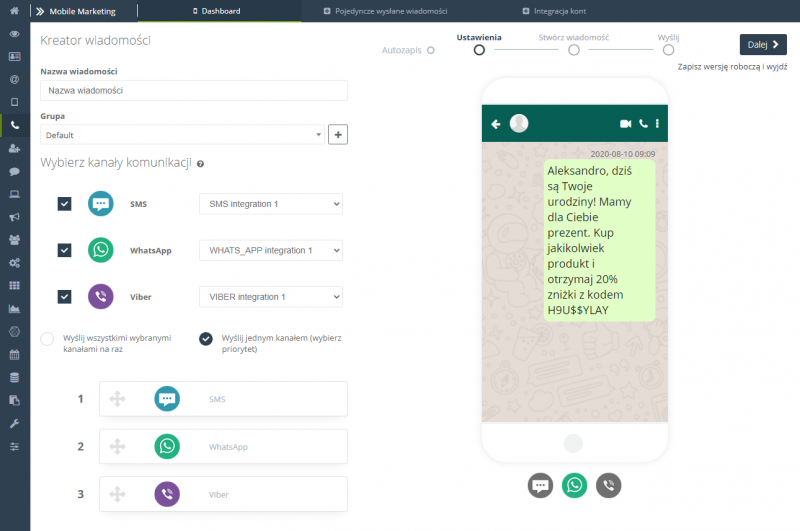Click the drag handle of priority row Viber

(117, 494)
